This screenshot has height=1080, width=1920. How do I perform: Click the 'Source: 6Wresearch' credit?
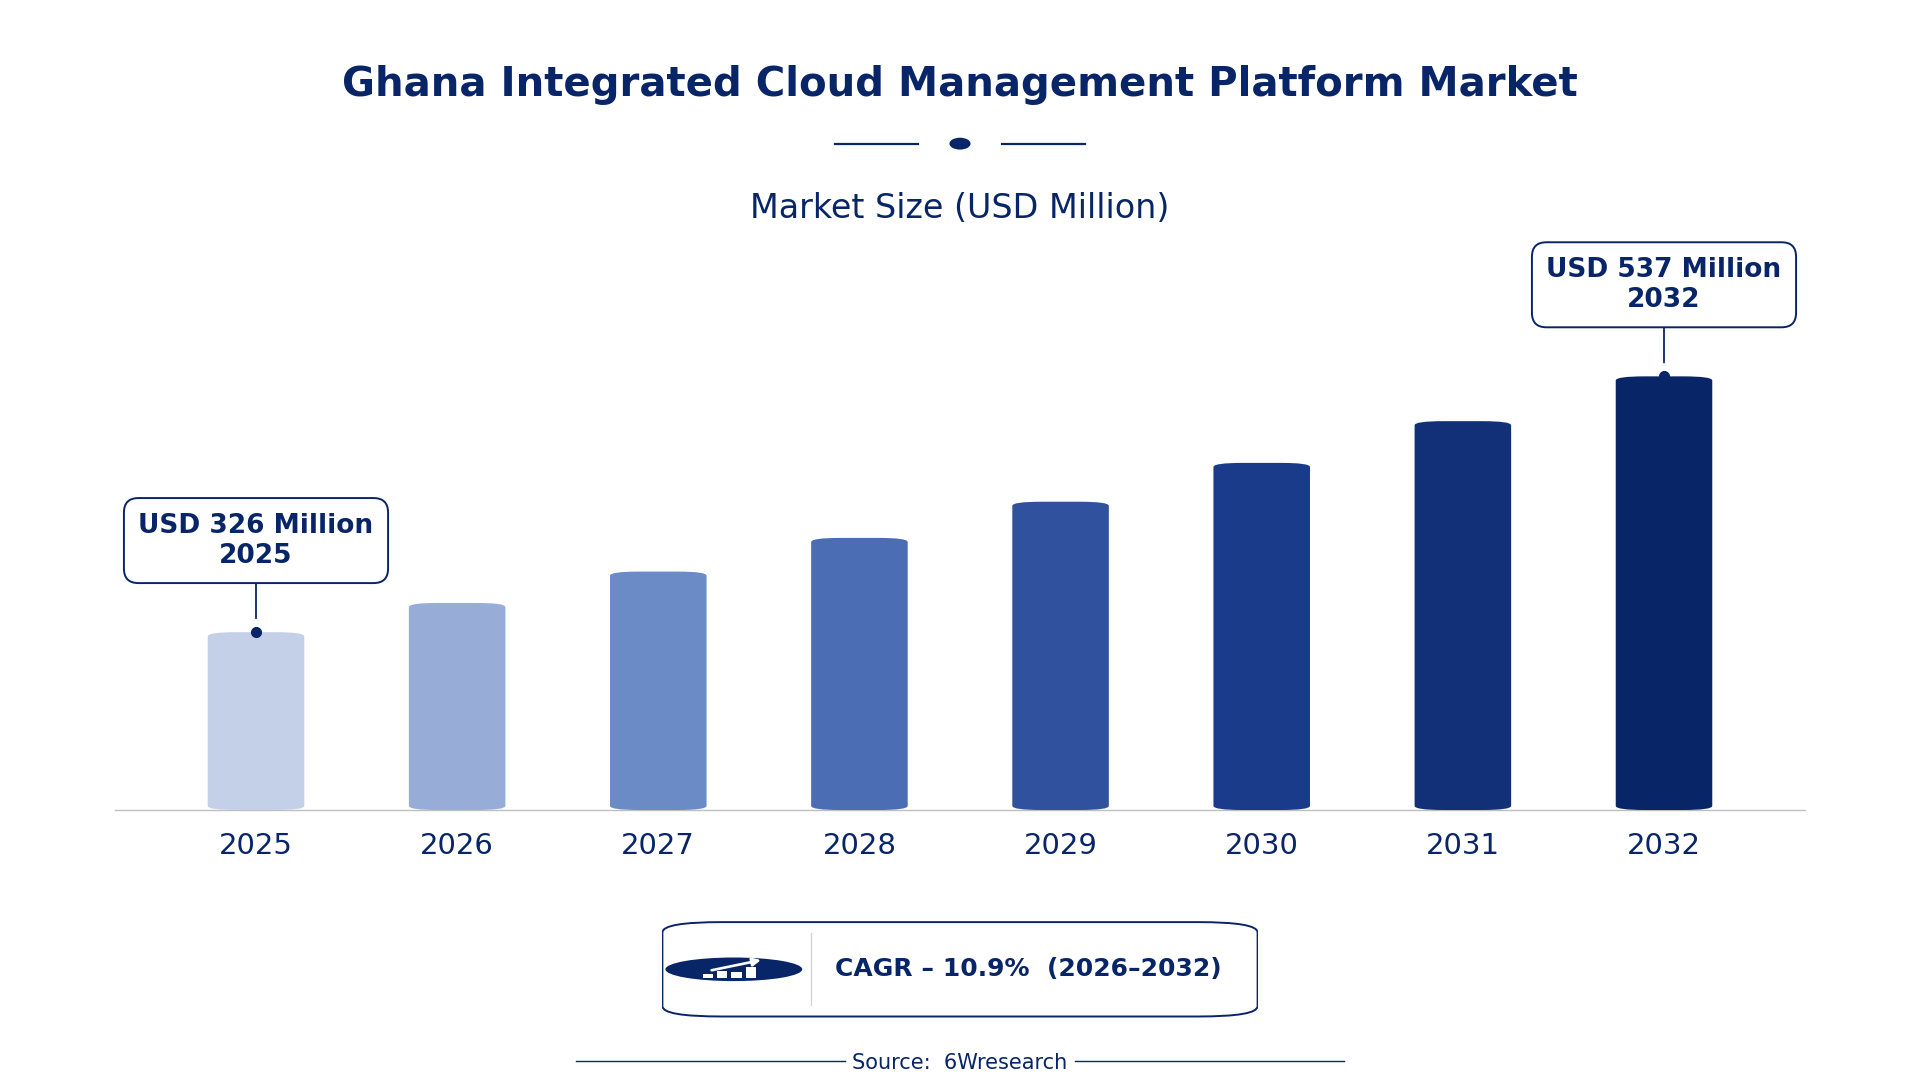960,1062
